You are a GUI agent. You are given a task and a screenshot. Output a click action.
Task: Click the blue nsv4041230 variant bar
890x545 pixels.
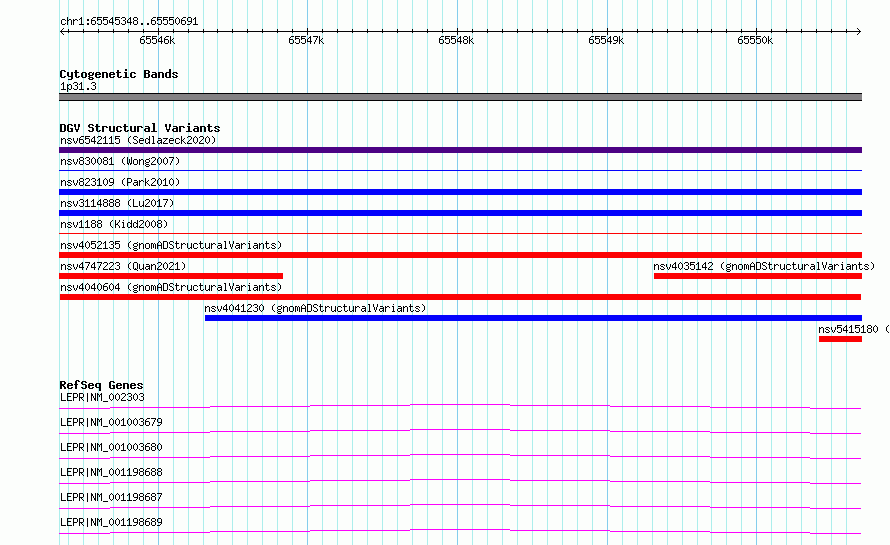pos(534,318)
